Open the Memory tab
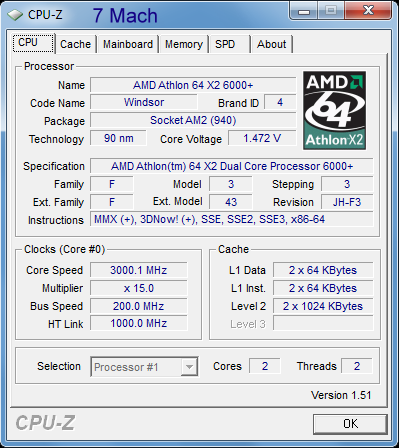Screen dimensions: 399x448 pos(184,44)
